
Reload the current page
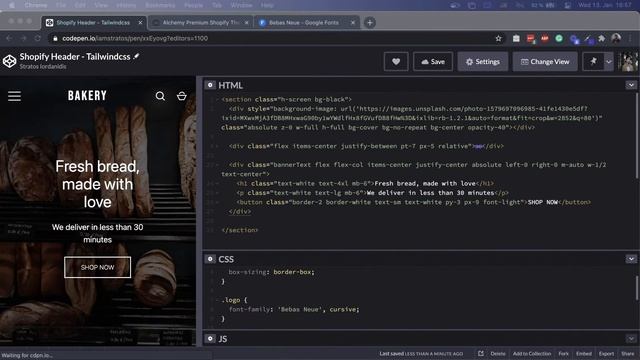coord(38,38)
